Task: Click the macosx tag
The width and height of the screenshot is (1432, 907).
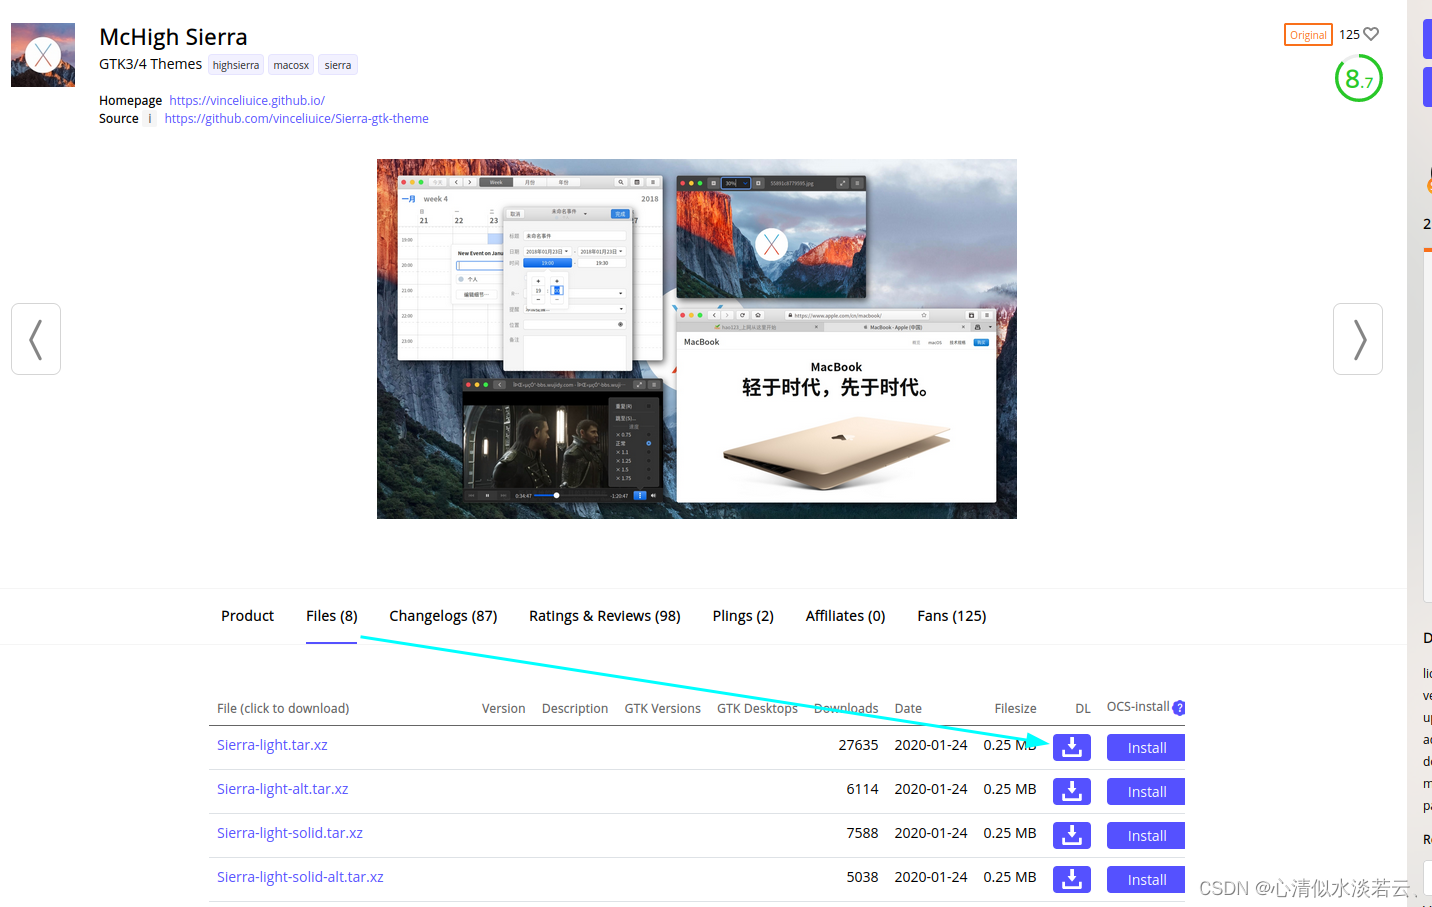Action: point(291,65)
